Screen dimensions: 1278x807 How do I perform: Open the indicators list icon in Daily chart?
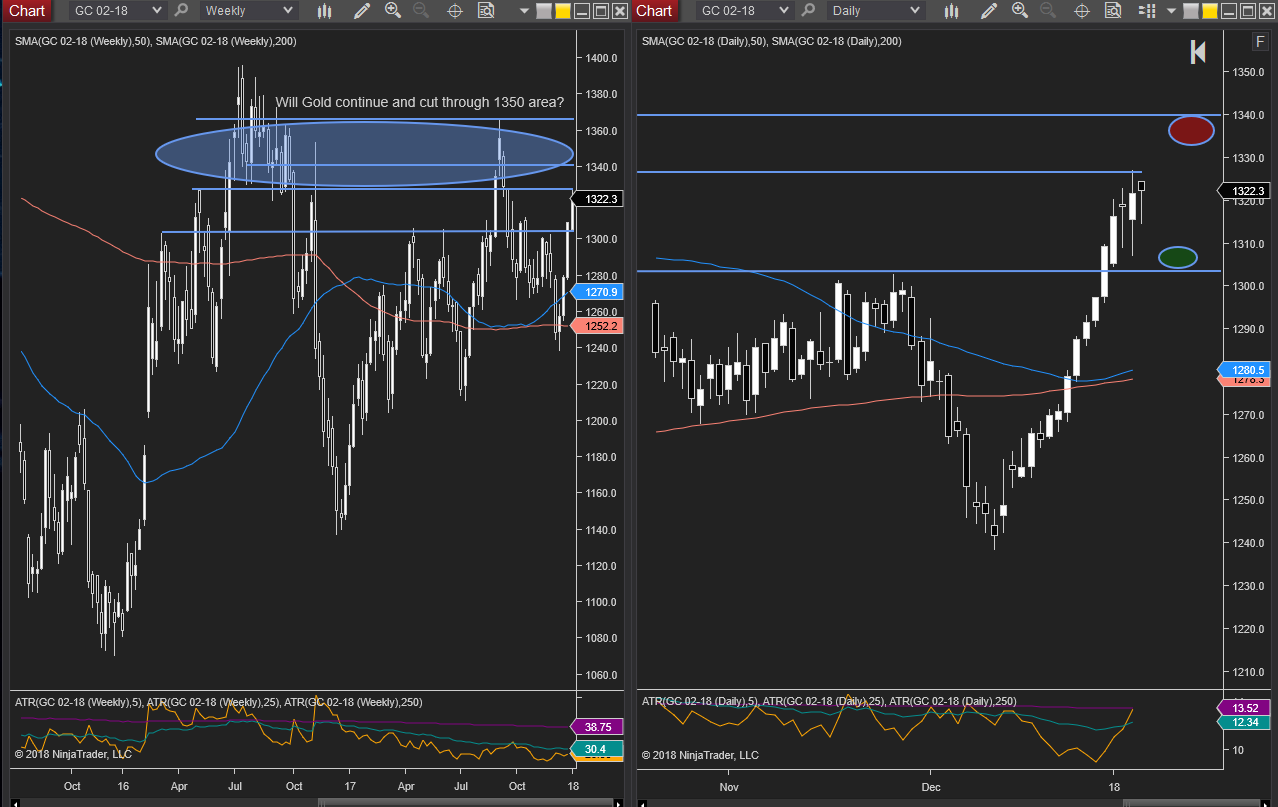(1148, 10)
